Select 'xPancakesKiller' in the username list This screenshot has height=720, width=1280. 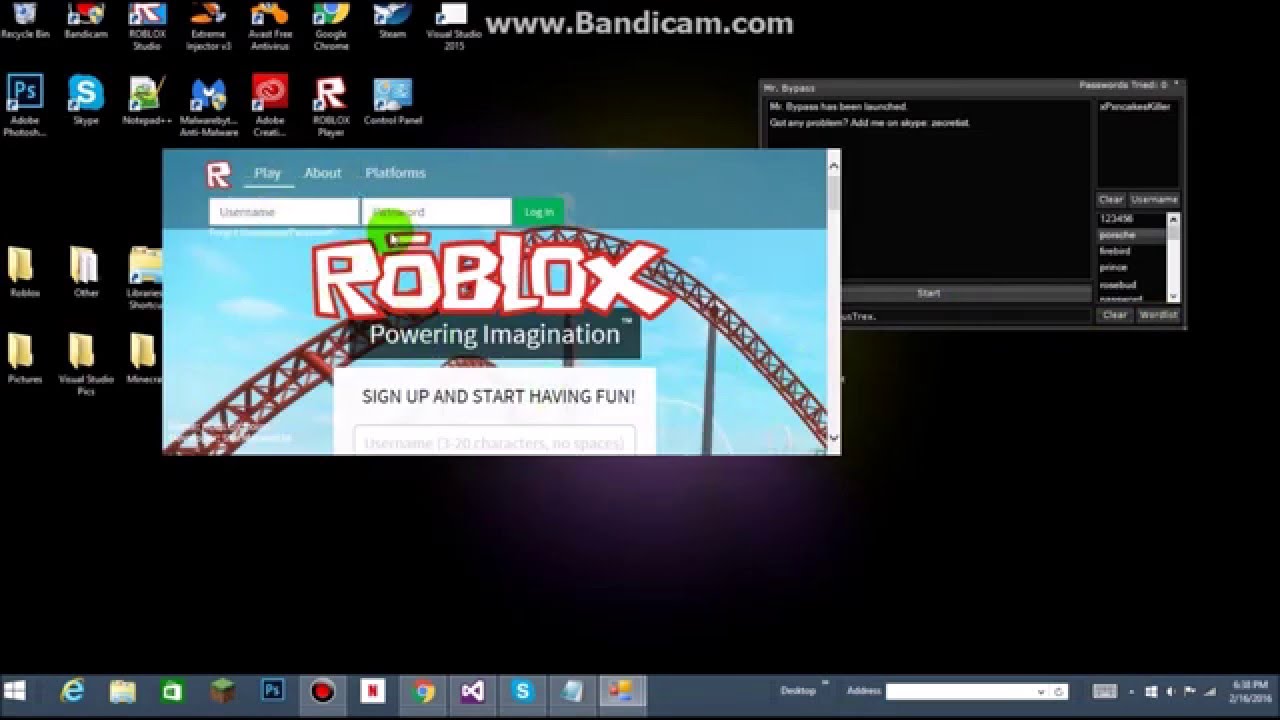tap(1135, 106)
